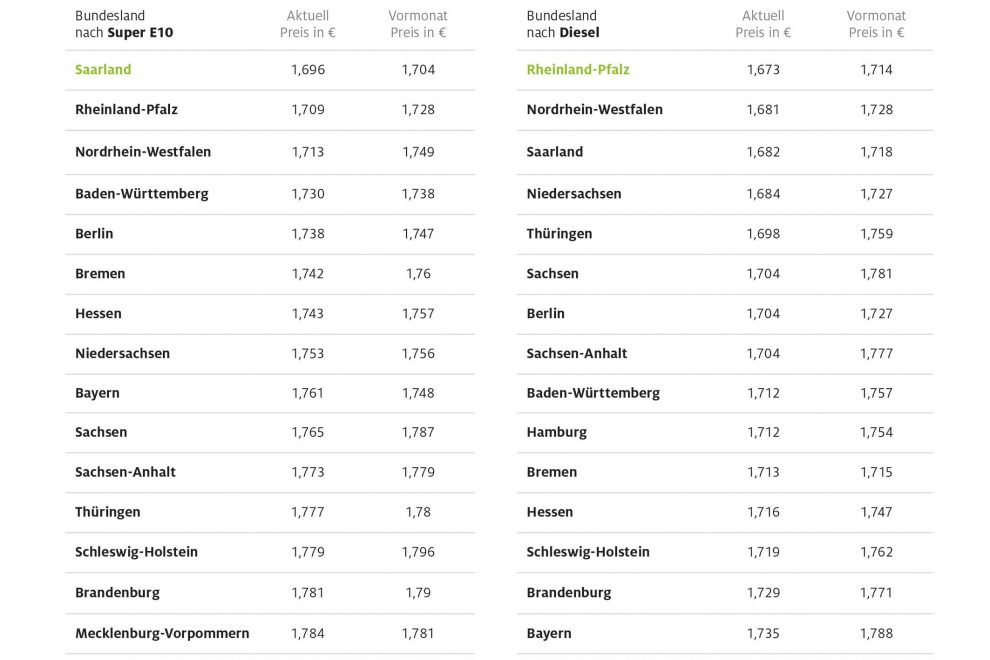Screen dimensions: 990x660
Task: Select Bremen's previous month value 1,76
Action: coord(418,274)
